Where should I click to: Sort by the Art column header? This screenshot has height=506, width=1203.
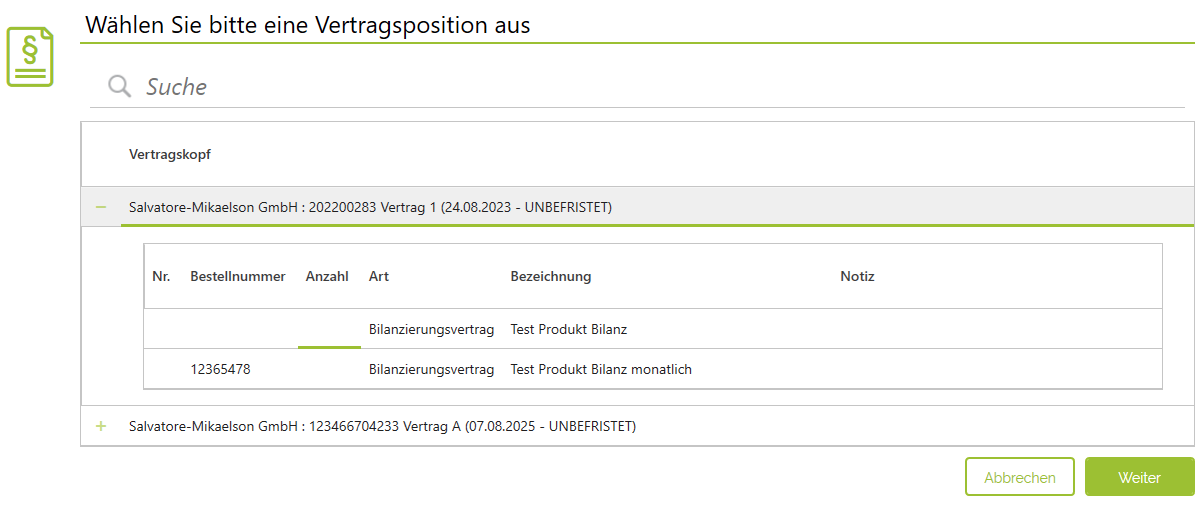click(379, 276)
